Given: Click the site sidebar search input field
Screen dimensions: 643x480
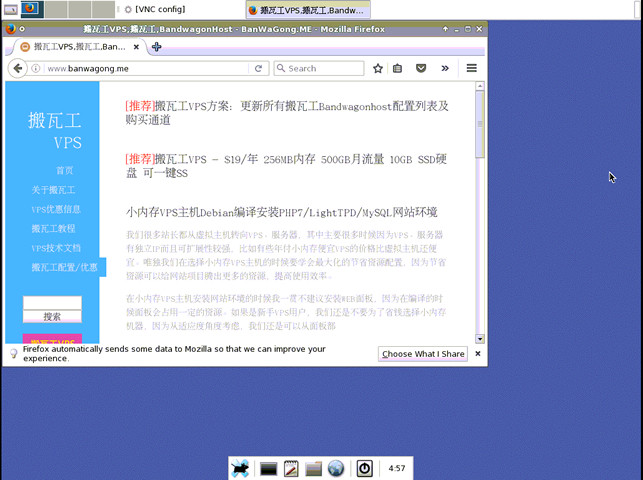Looking at the screenshot, I should click(x=52, y=303).
